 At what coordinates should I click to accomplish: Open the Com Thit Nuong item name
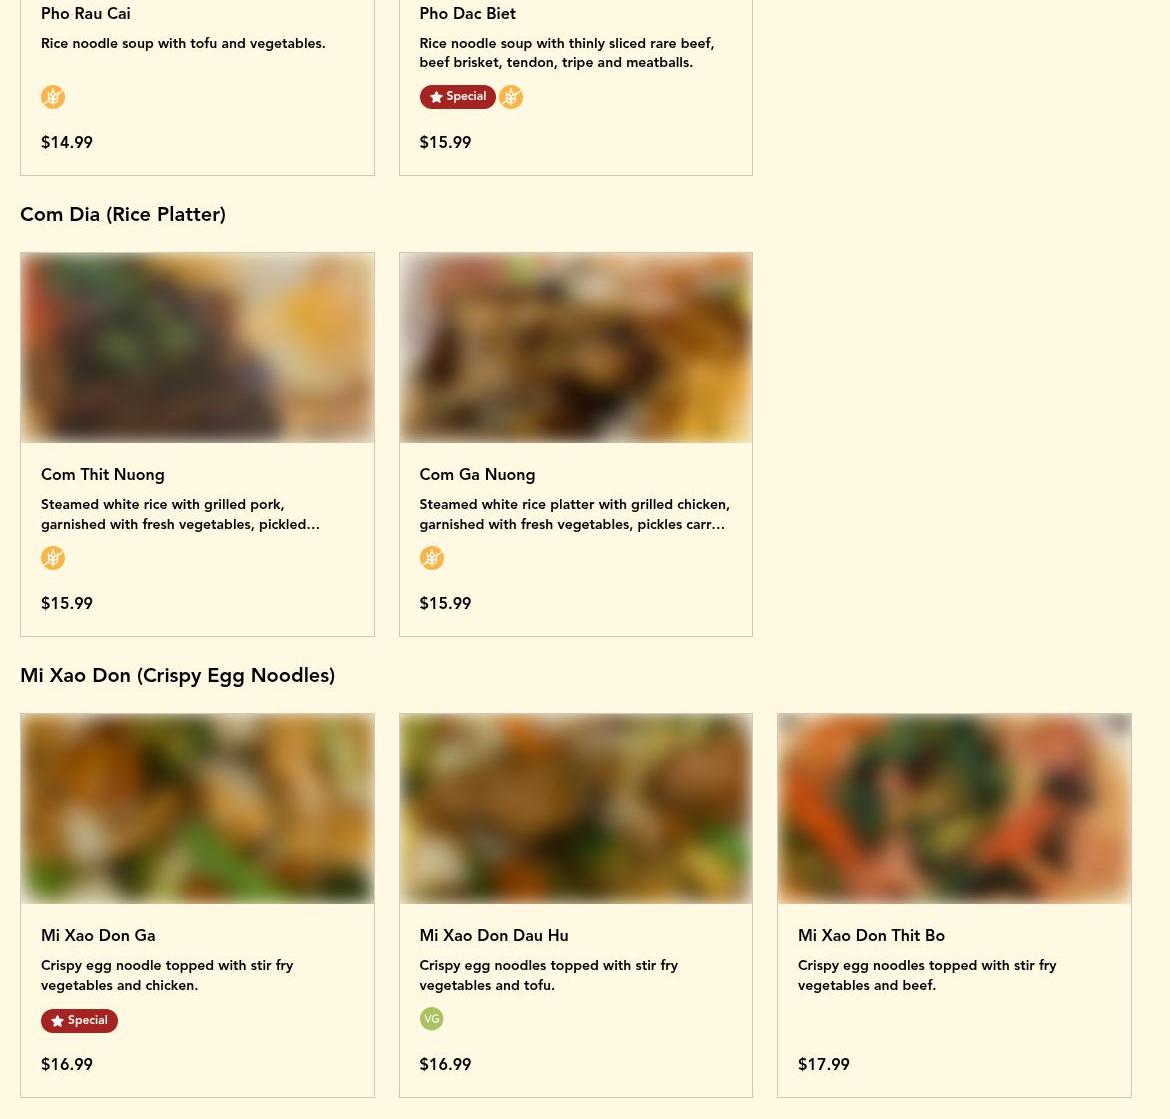click(103, 475)
